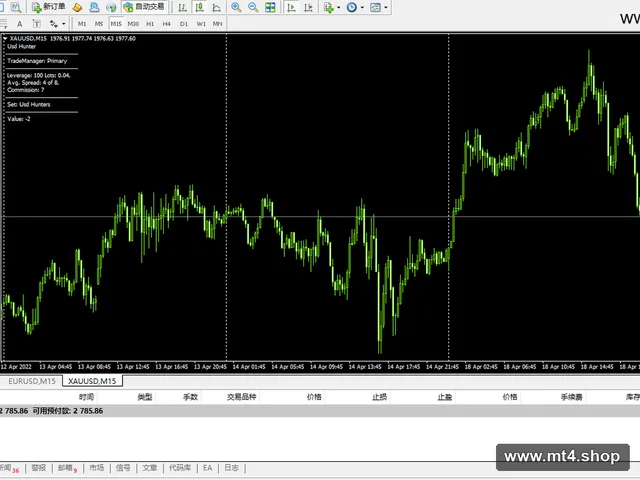640x480 pixels.
Task: Click the 'TradeManager: Primary' chart label
Action: (x=37, y=61)
